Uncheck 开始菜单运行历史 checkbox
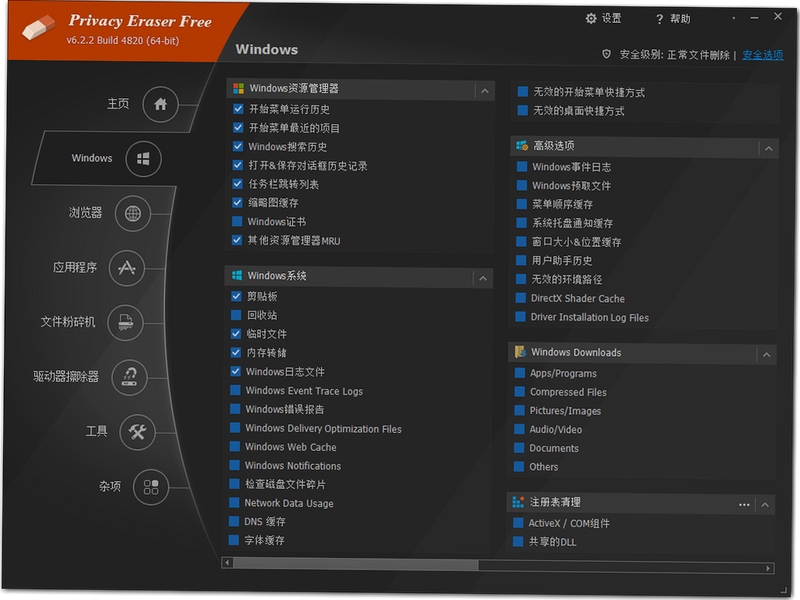Screen dimensions: 800x600 coord(238,109)
